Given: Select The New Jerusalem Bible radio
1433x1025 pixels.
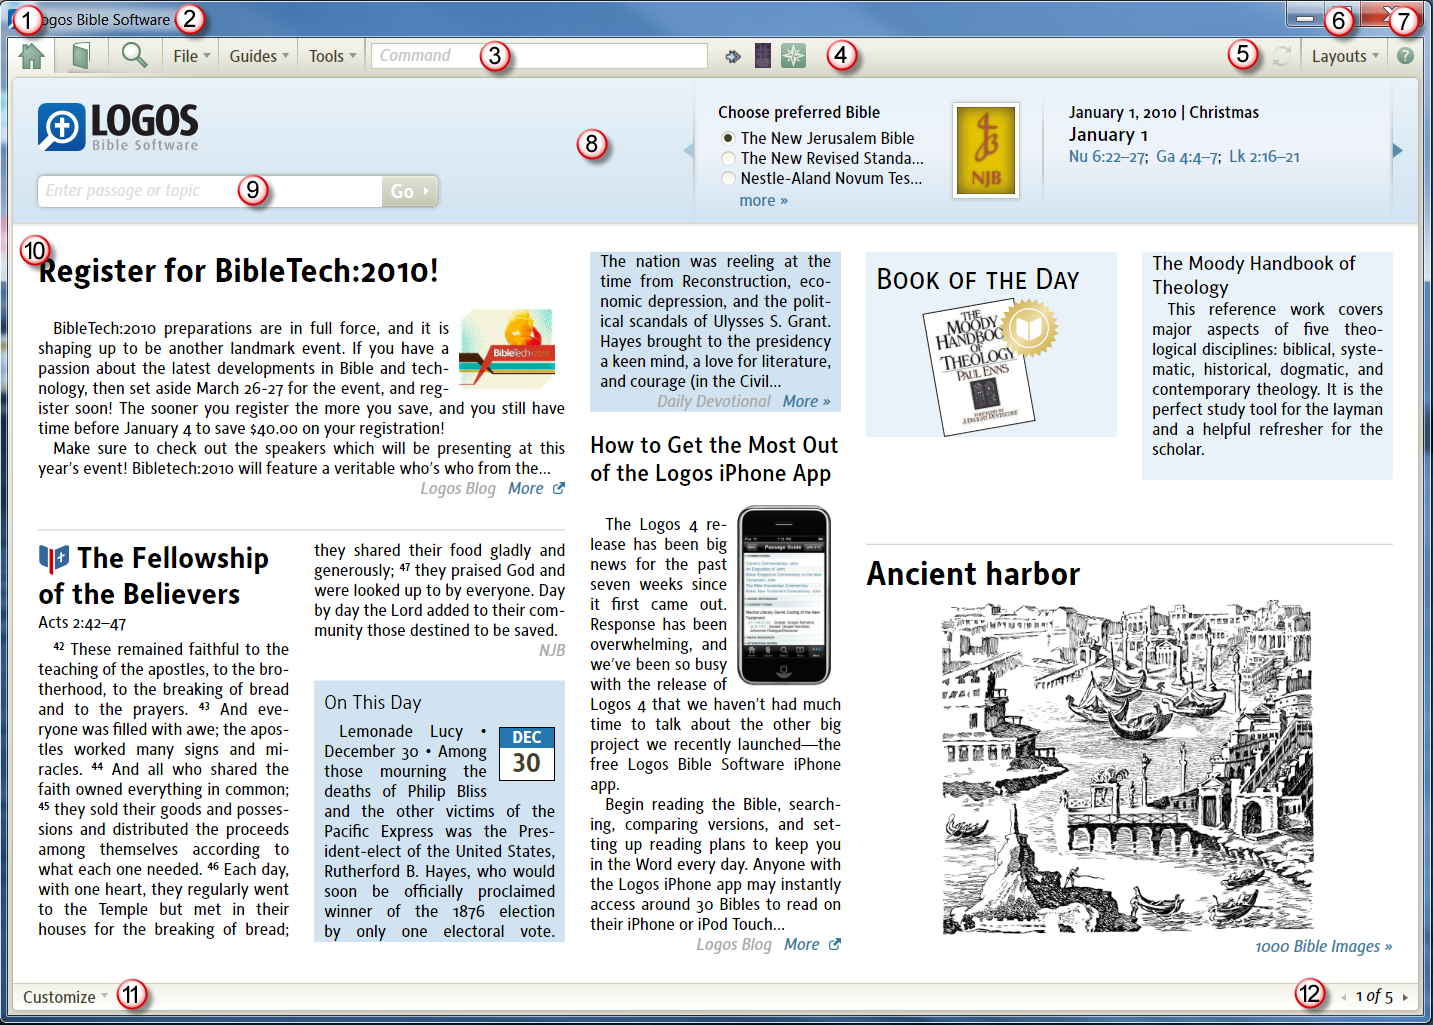Looking at the screenshot, I should pyautogui.click(x=728, y=138).
